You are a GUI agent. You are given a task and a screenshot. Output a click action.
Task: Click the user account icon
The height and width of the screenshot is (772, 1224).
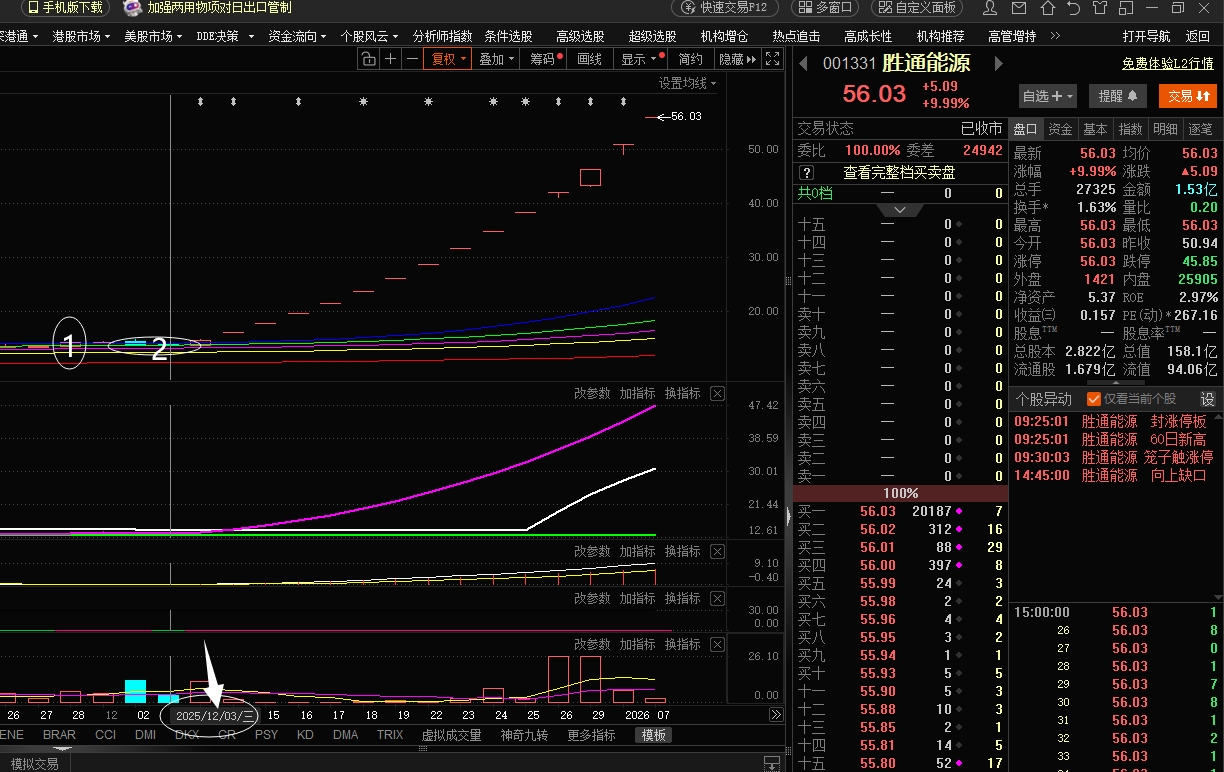(x=990, y=8)
